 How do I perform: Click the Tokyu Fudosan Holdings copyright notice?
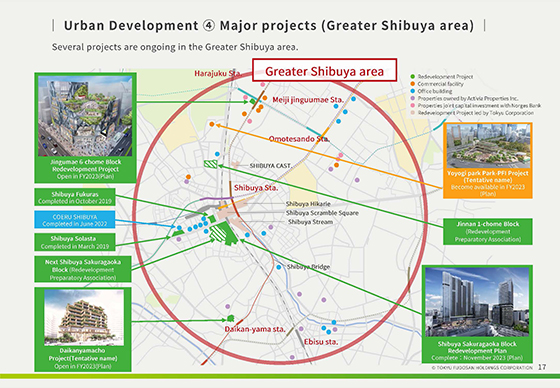pyautogui.click(x=482, y=367)
